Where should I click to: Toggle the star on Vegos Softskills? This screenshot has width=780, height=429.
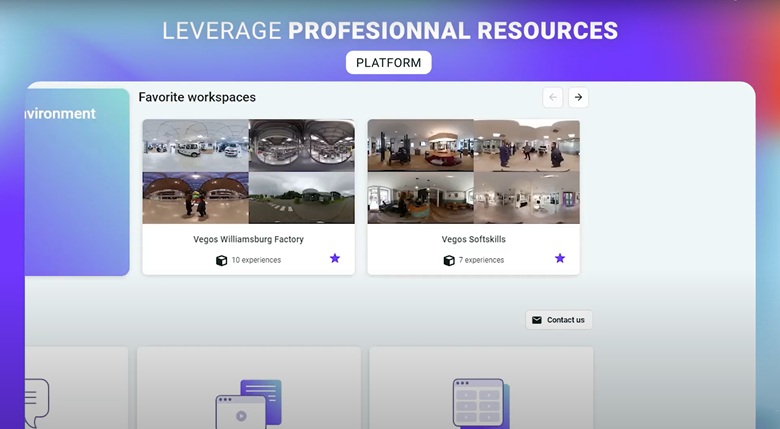tap(560, 258)
